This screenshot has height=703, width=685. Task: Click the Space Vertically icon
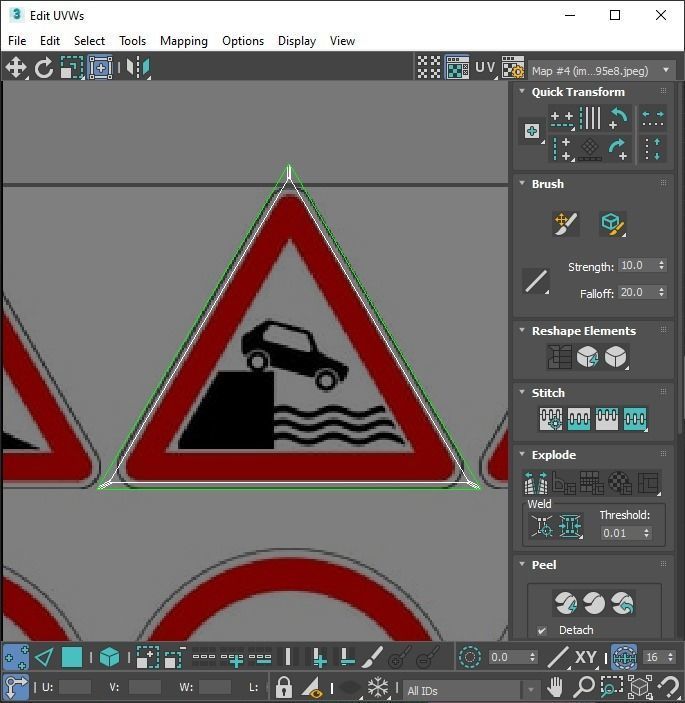[653, 149]
